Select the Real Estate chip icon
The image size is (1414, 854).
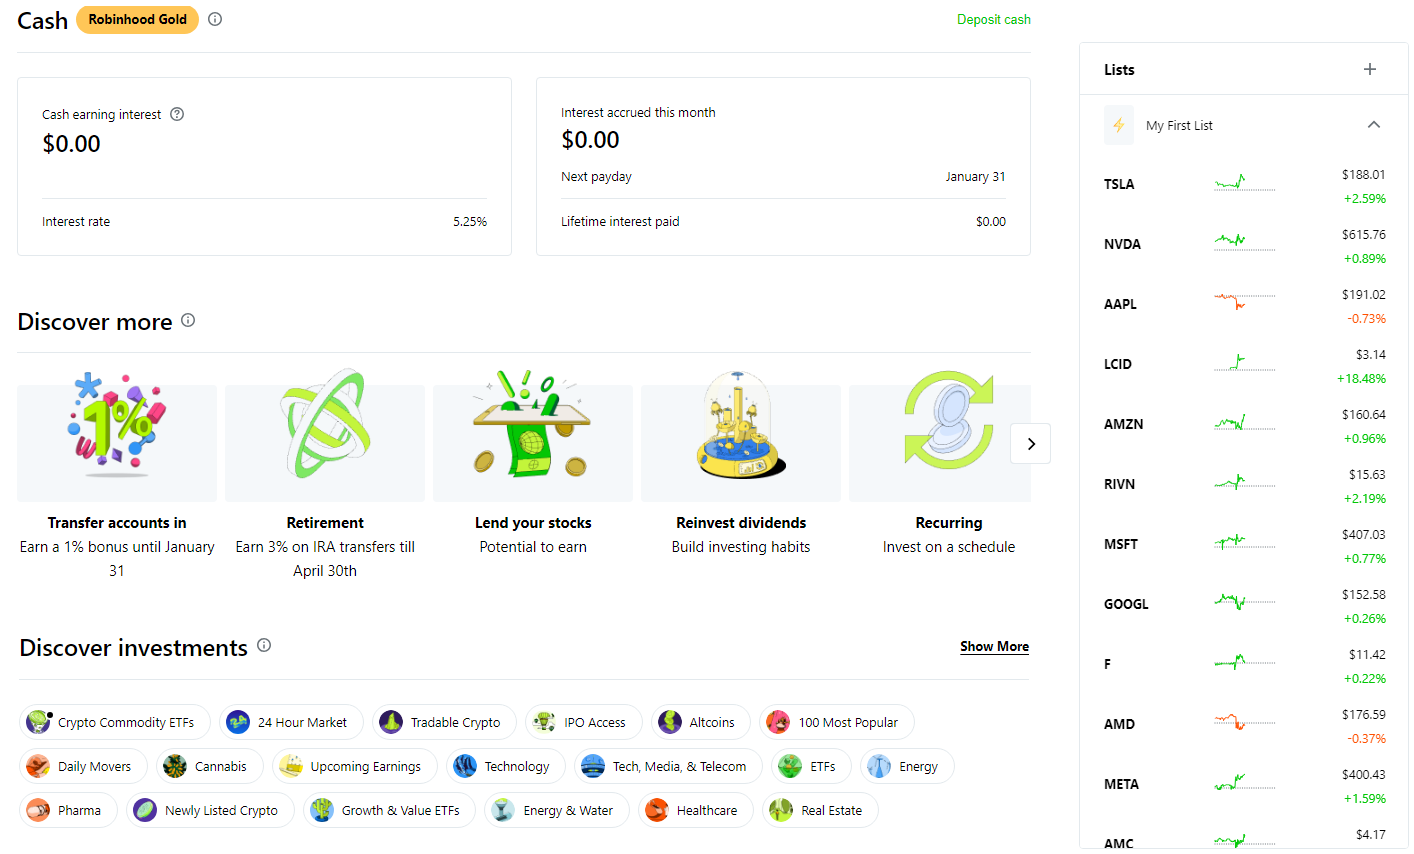point(781,810)
